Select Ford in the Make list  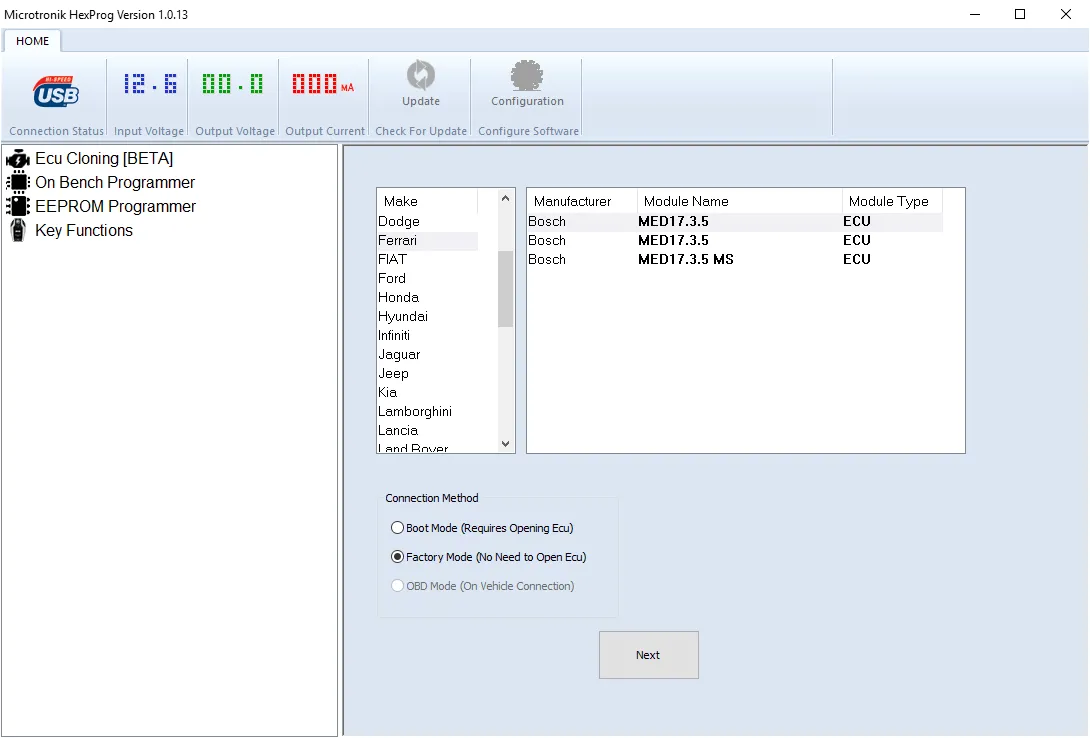428,278
